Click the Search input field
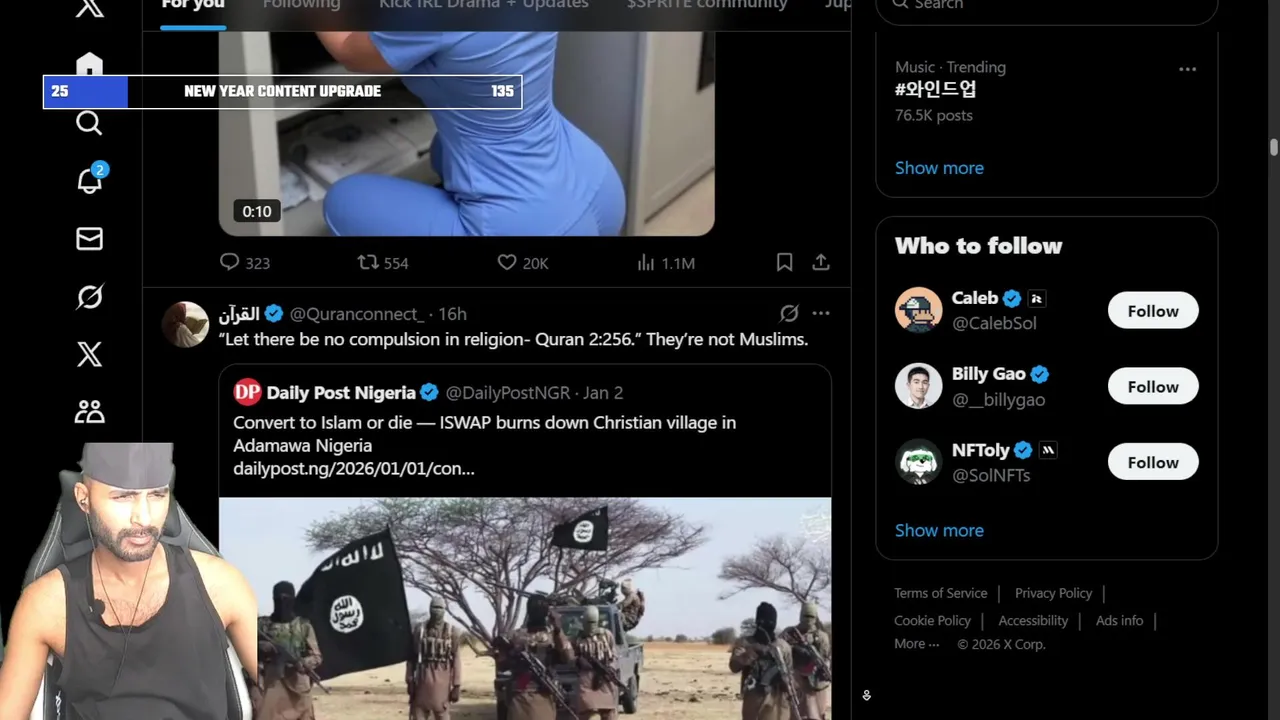Screen dimensions: 1280x720 click(1047, 8)
